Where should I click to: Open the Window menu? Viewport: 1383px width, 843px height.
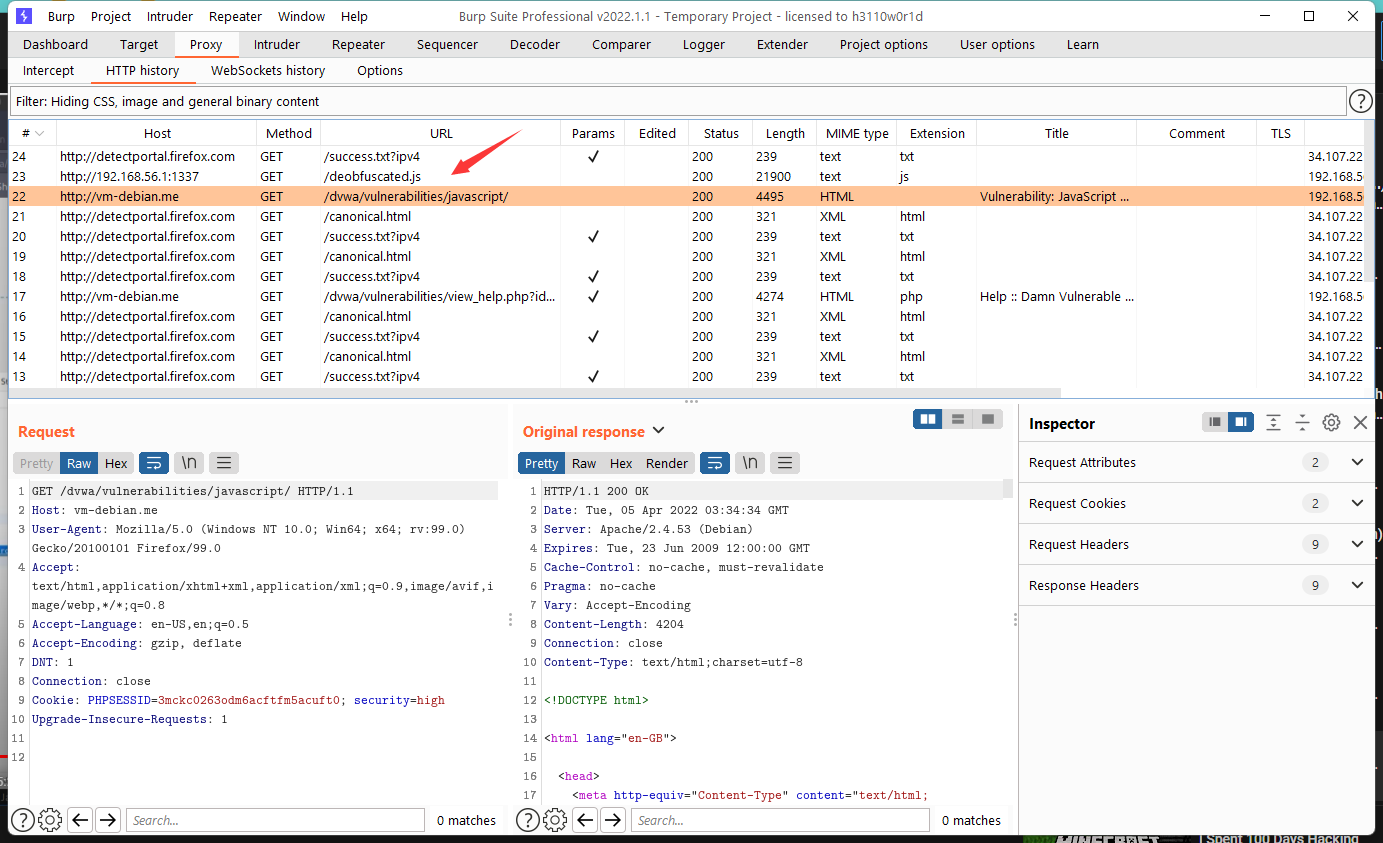pyautogui.click(x=301, y=16)
